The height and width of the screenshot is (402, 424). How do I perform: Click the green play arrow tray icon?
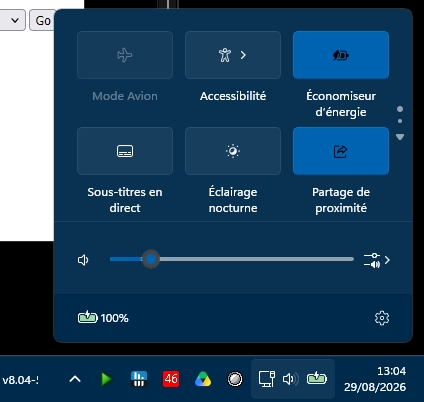point(106,379)
